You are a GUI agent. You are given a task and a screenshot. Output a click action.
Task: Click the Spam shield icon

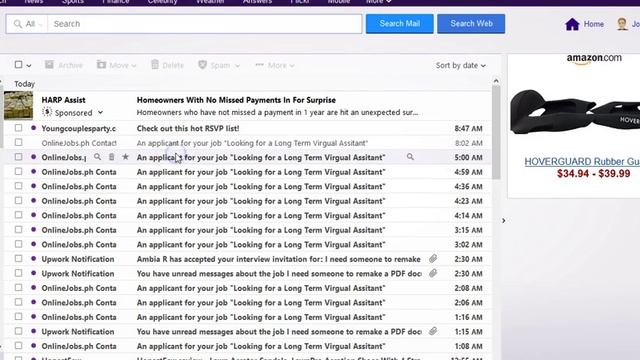(202, 64)
